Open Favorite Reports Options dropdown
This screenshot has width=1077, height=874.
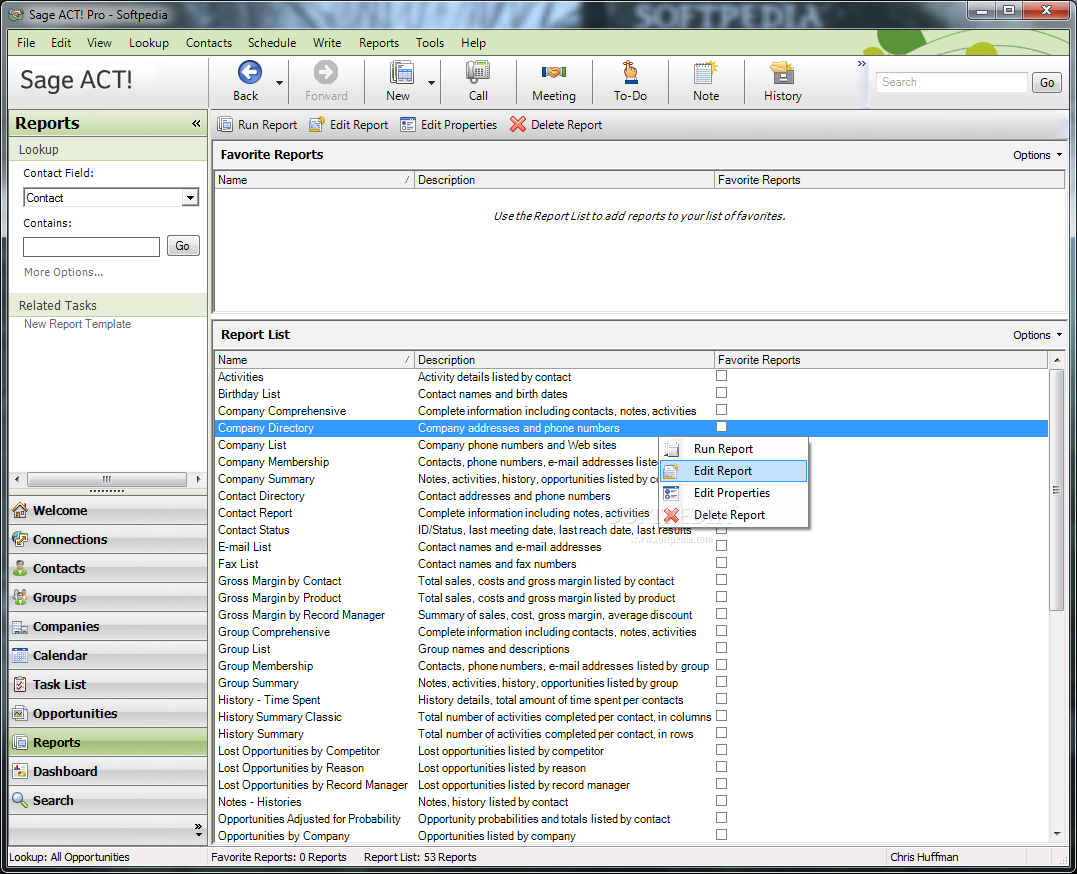tap(1037, 155)
